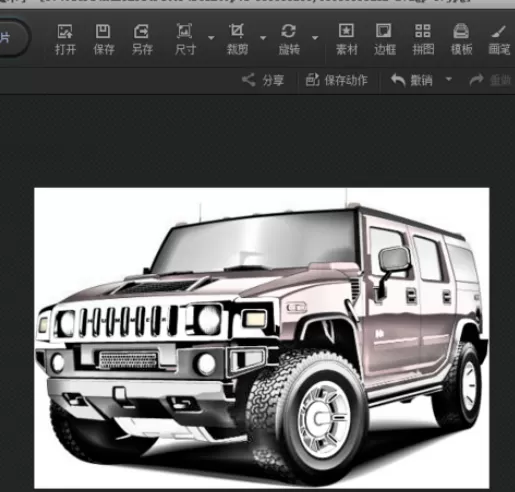Viewport: 515px width, 492px height.
Task: Select the 画笔 (Brush) tool
Action: (x=499, y=39)
